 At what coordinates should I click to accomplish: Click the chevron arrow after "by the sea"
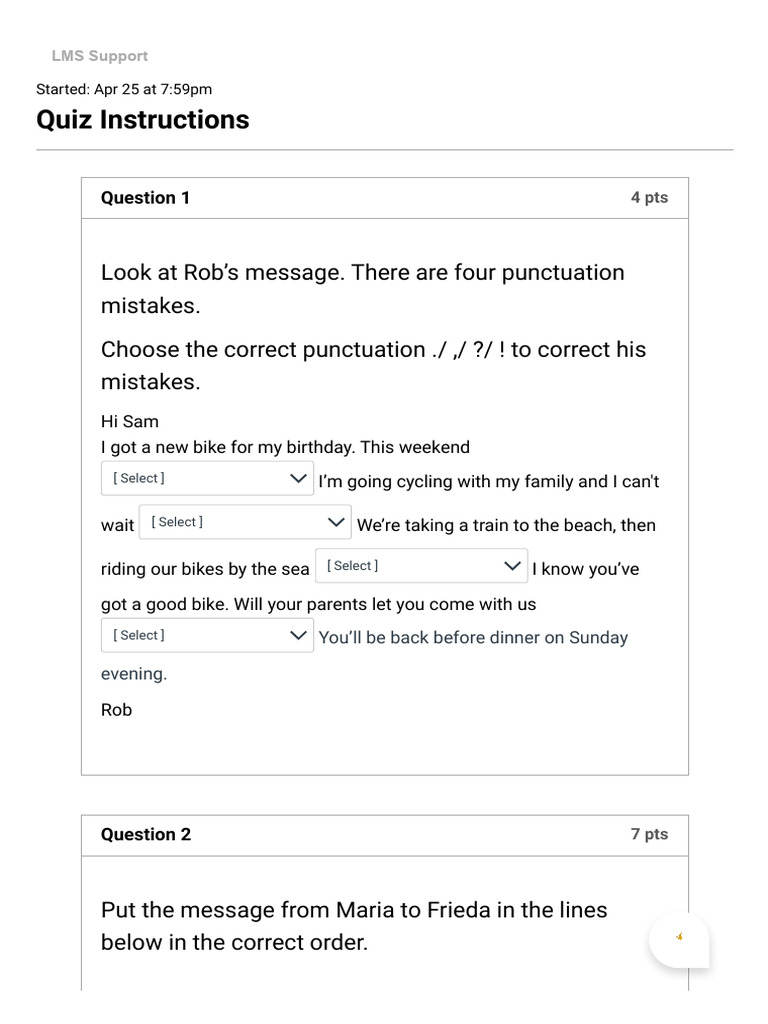[x=512, y=566]
